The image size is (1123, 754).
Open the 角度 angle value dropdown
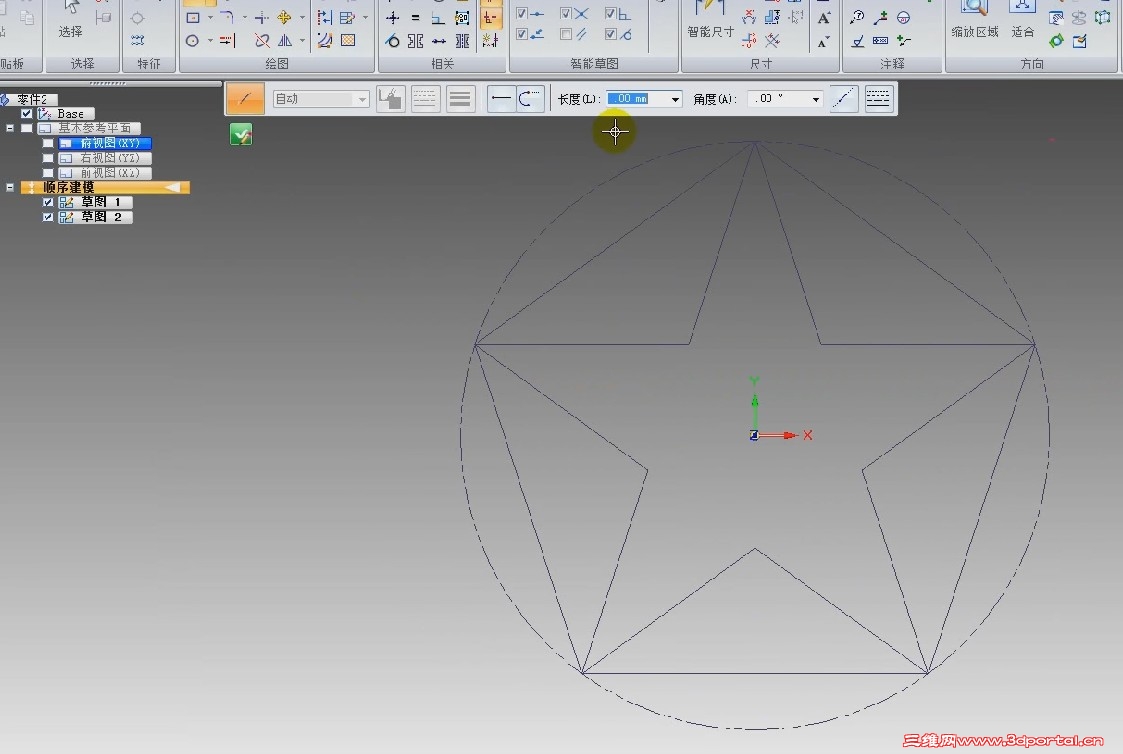[815, 99]
